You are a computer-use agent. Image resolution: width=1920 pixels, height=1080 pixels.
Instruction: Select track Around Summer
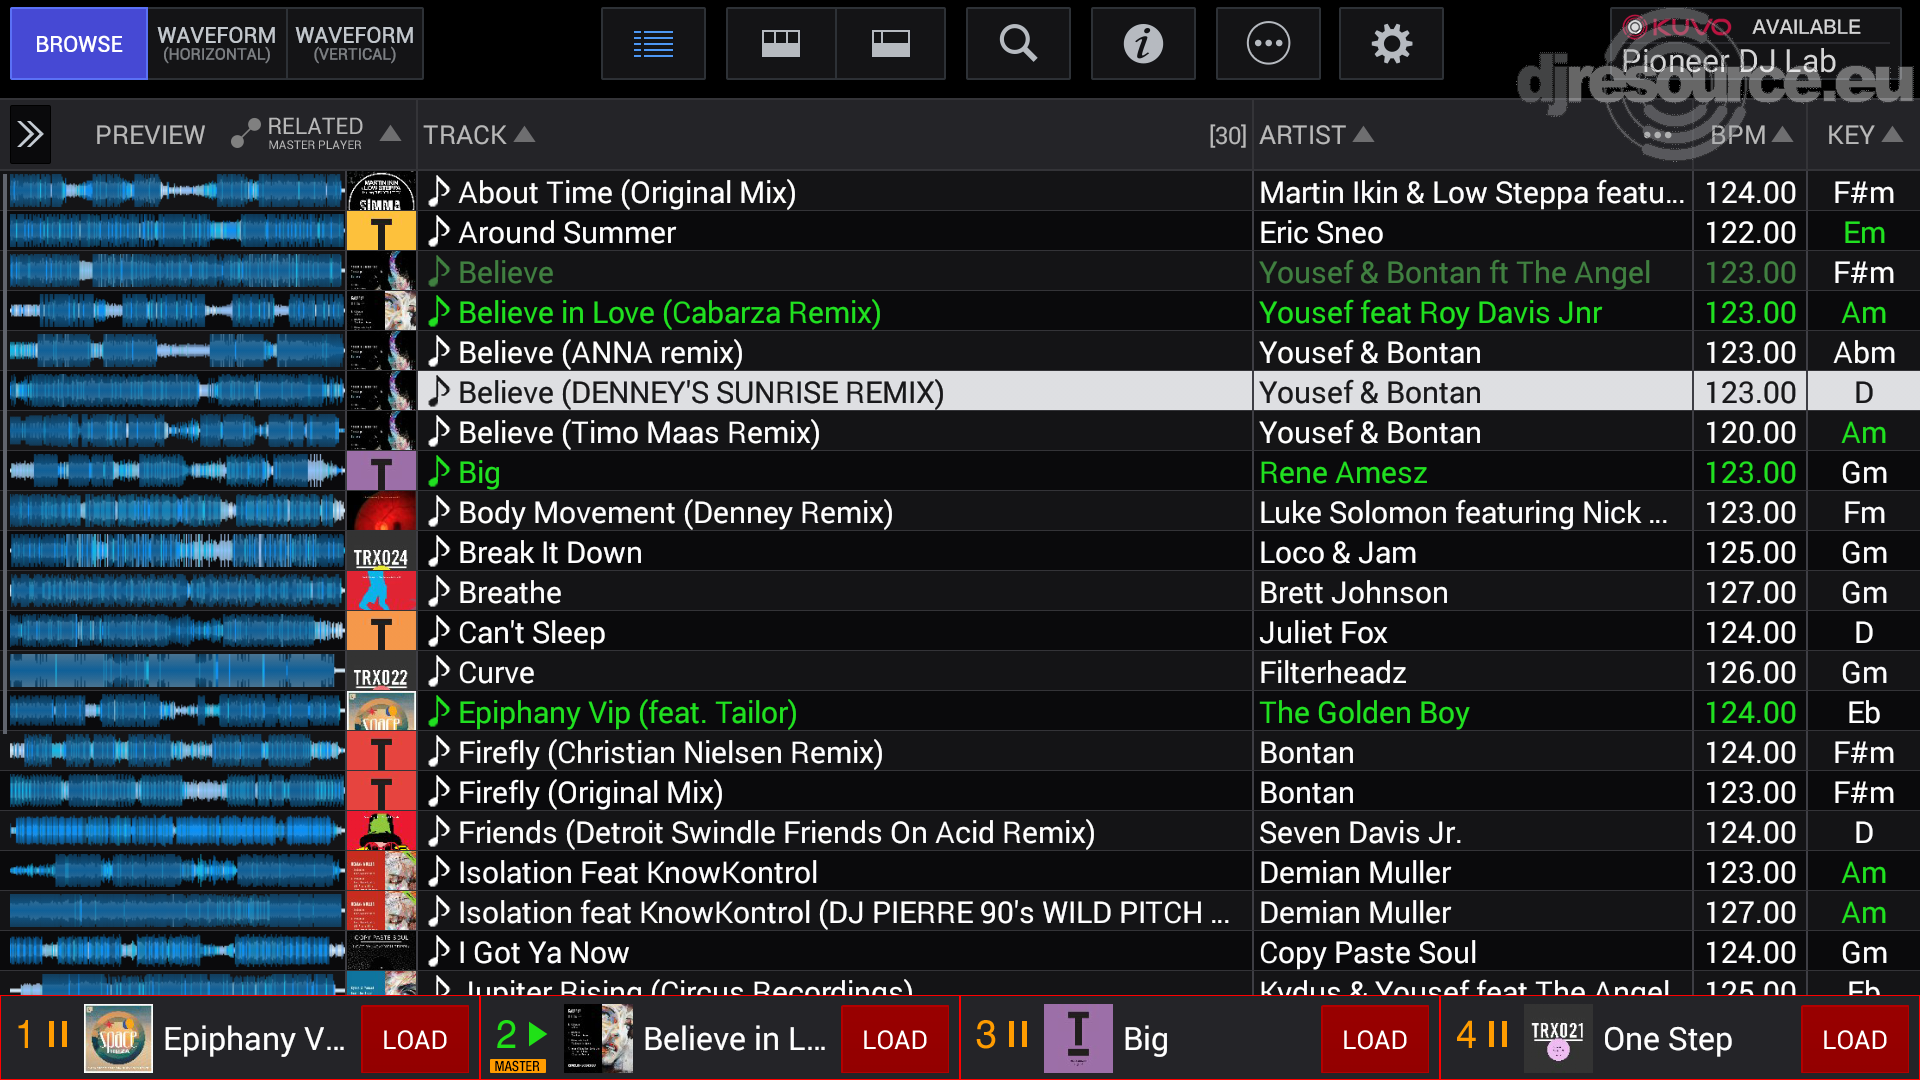click(x=567, y=232)
